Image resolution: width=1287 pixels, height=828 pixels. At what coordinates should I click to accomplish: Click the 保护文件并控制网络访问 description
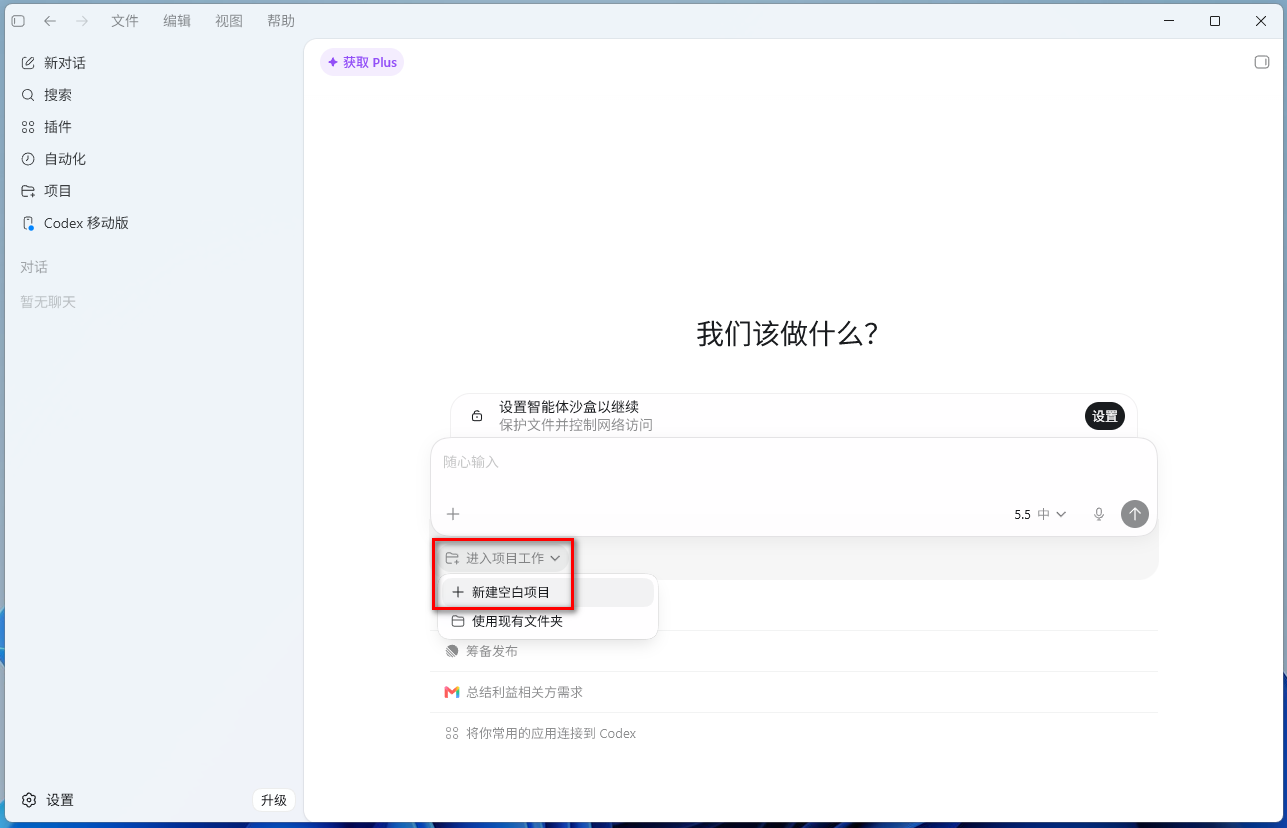coord(576,425)
